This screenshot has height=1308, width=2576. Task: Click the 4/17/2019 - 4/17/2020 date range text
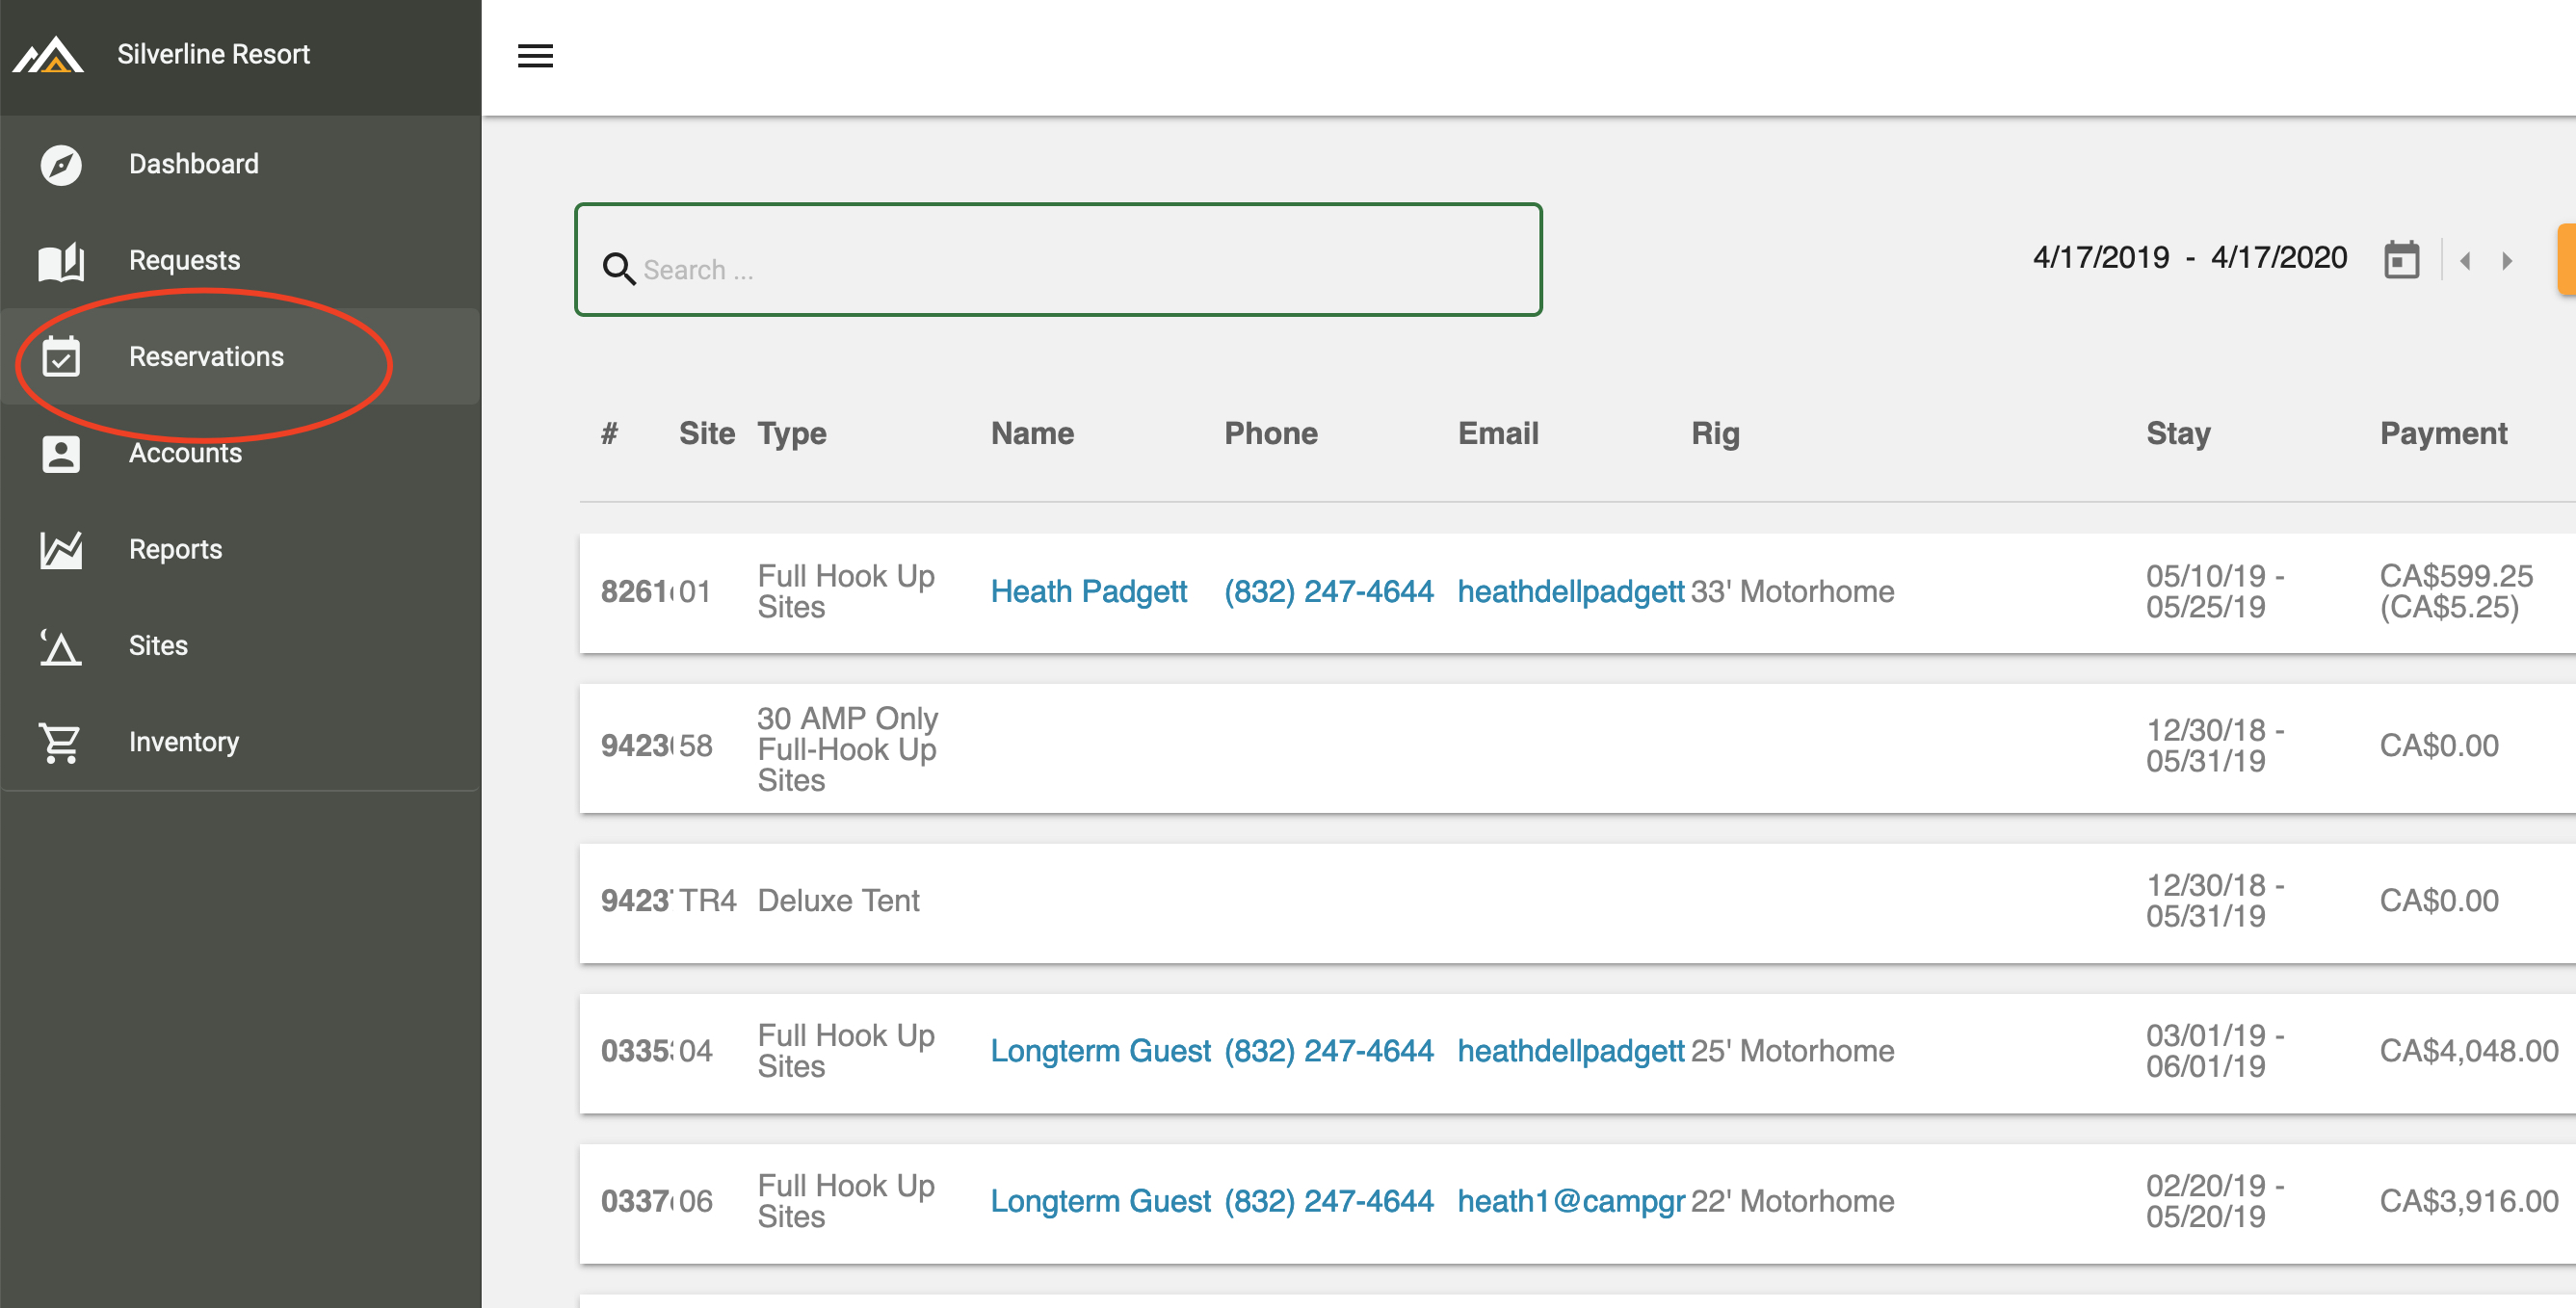click(2189, 258)
